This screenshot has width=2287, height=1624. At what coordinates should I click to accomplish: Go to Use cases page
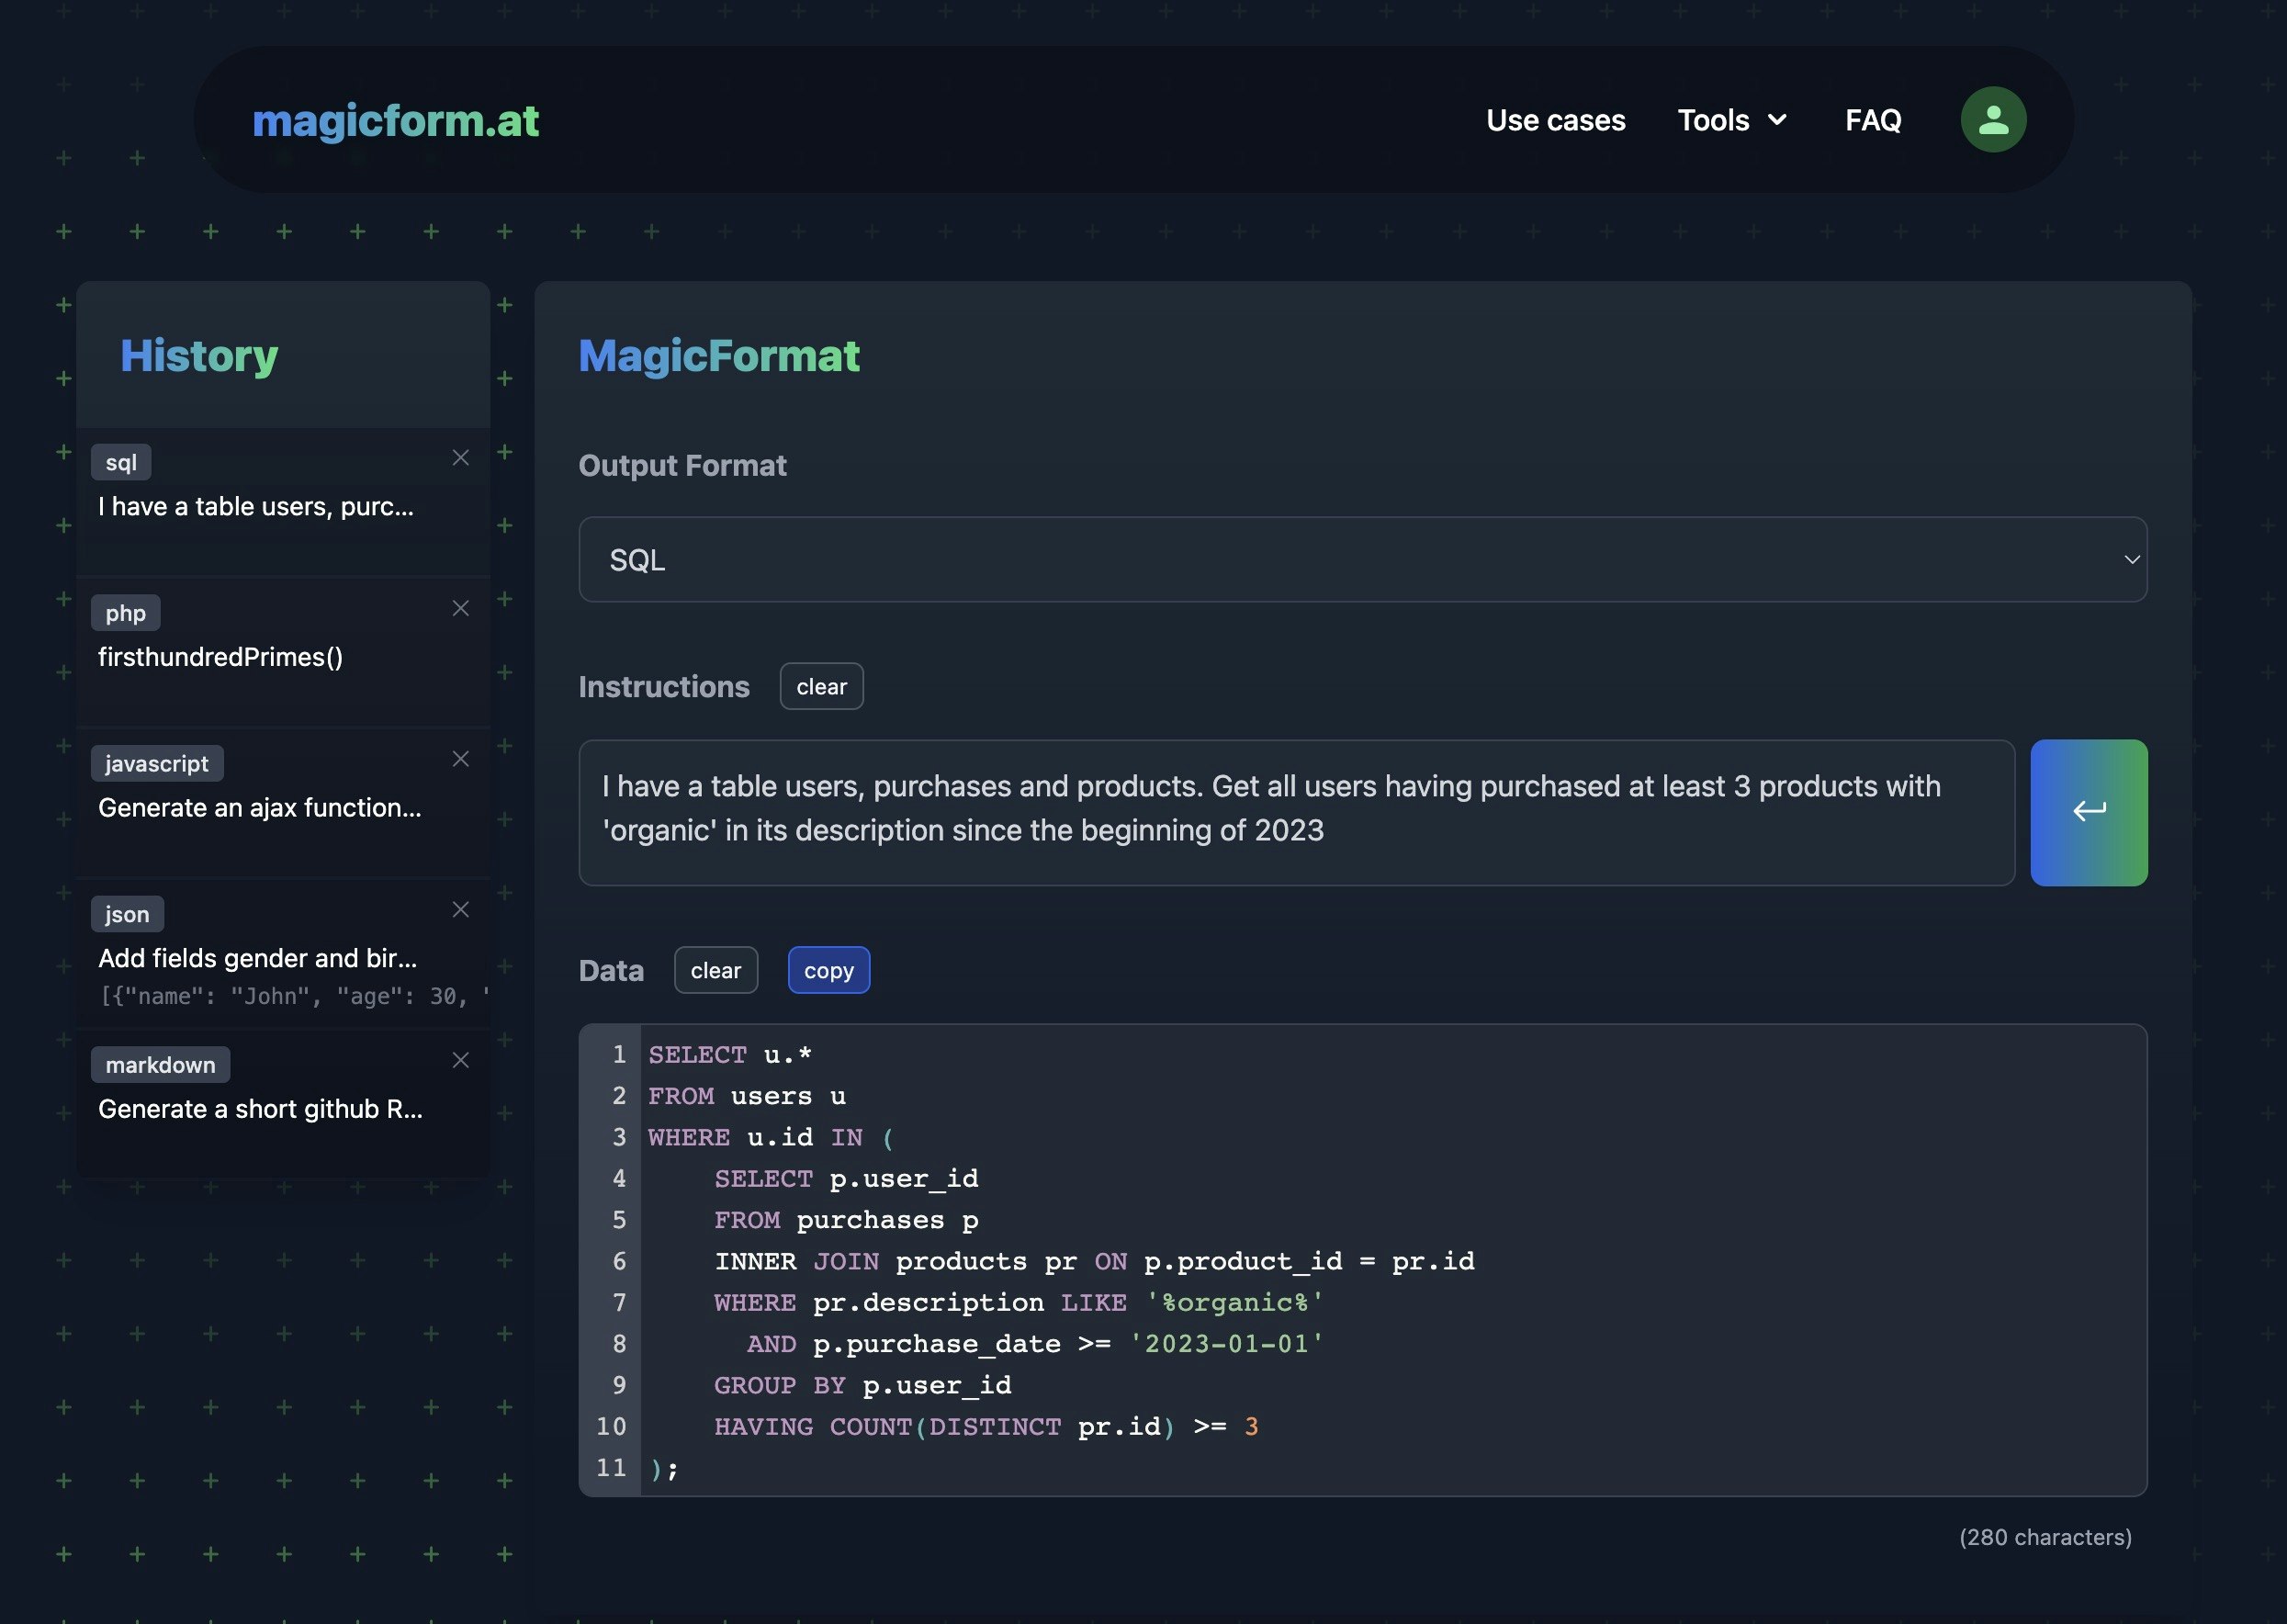pyautogui.click(x=1555, y=120)
